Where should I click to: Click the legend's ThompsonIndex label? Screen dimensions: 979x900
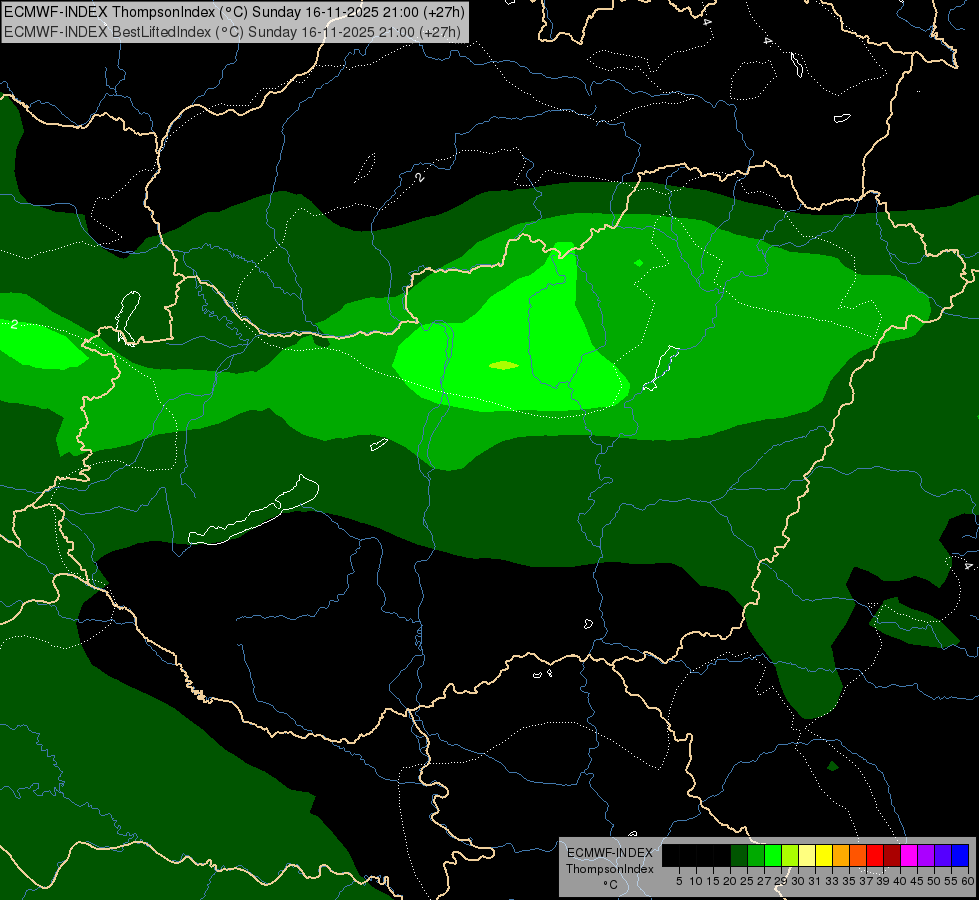pos(609,869)
